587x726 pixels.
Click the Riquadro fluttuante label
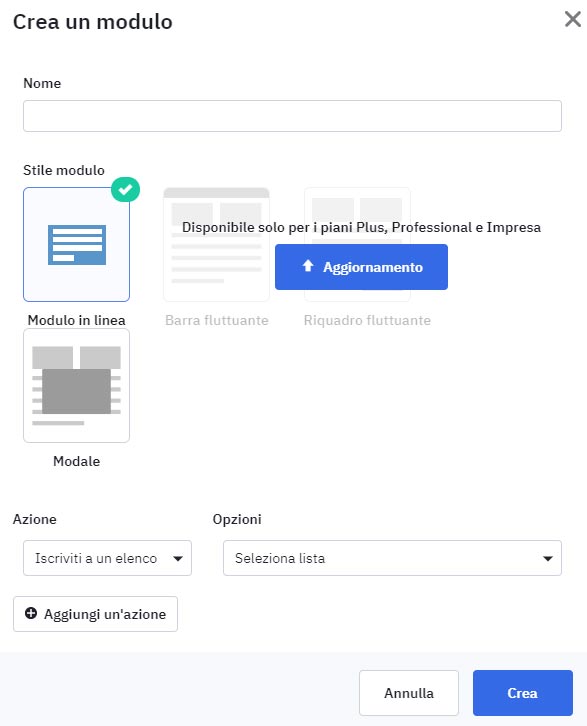[367, 320]
